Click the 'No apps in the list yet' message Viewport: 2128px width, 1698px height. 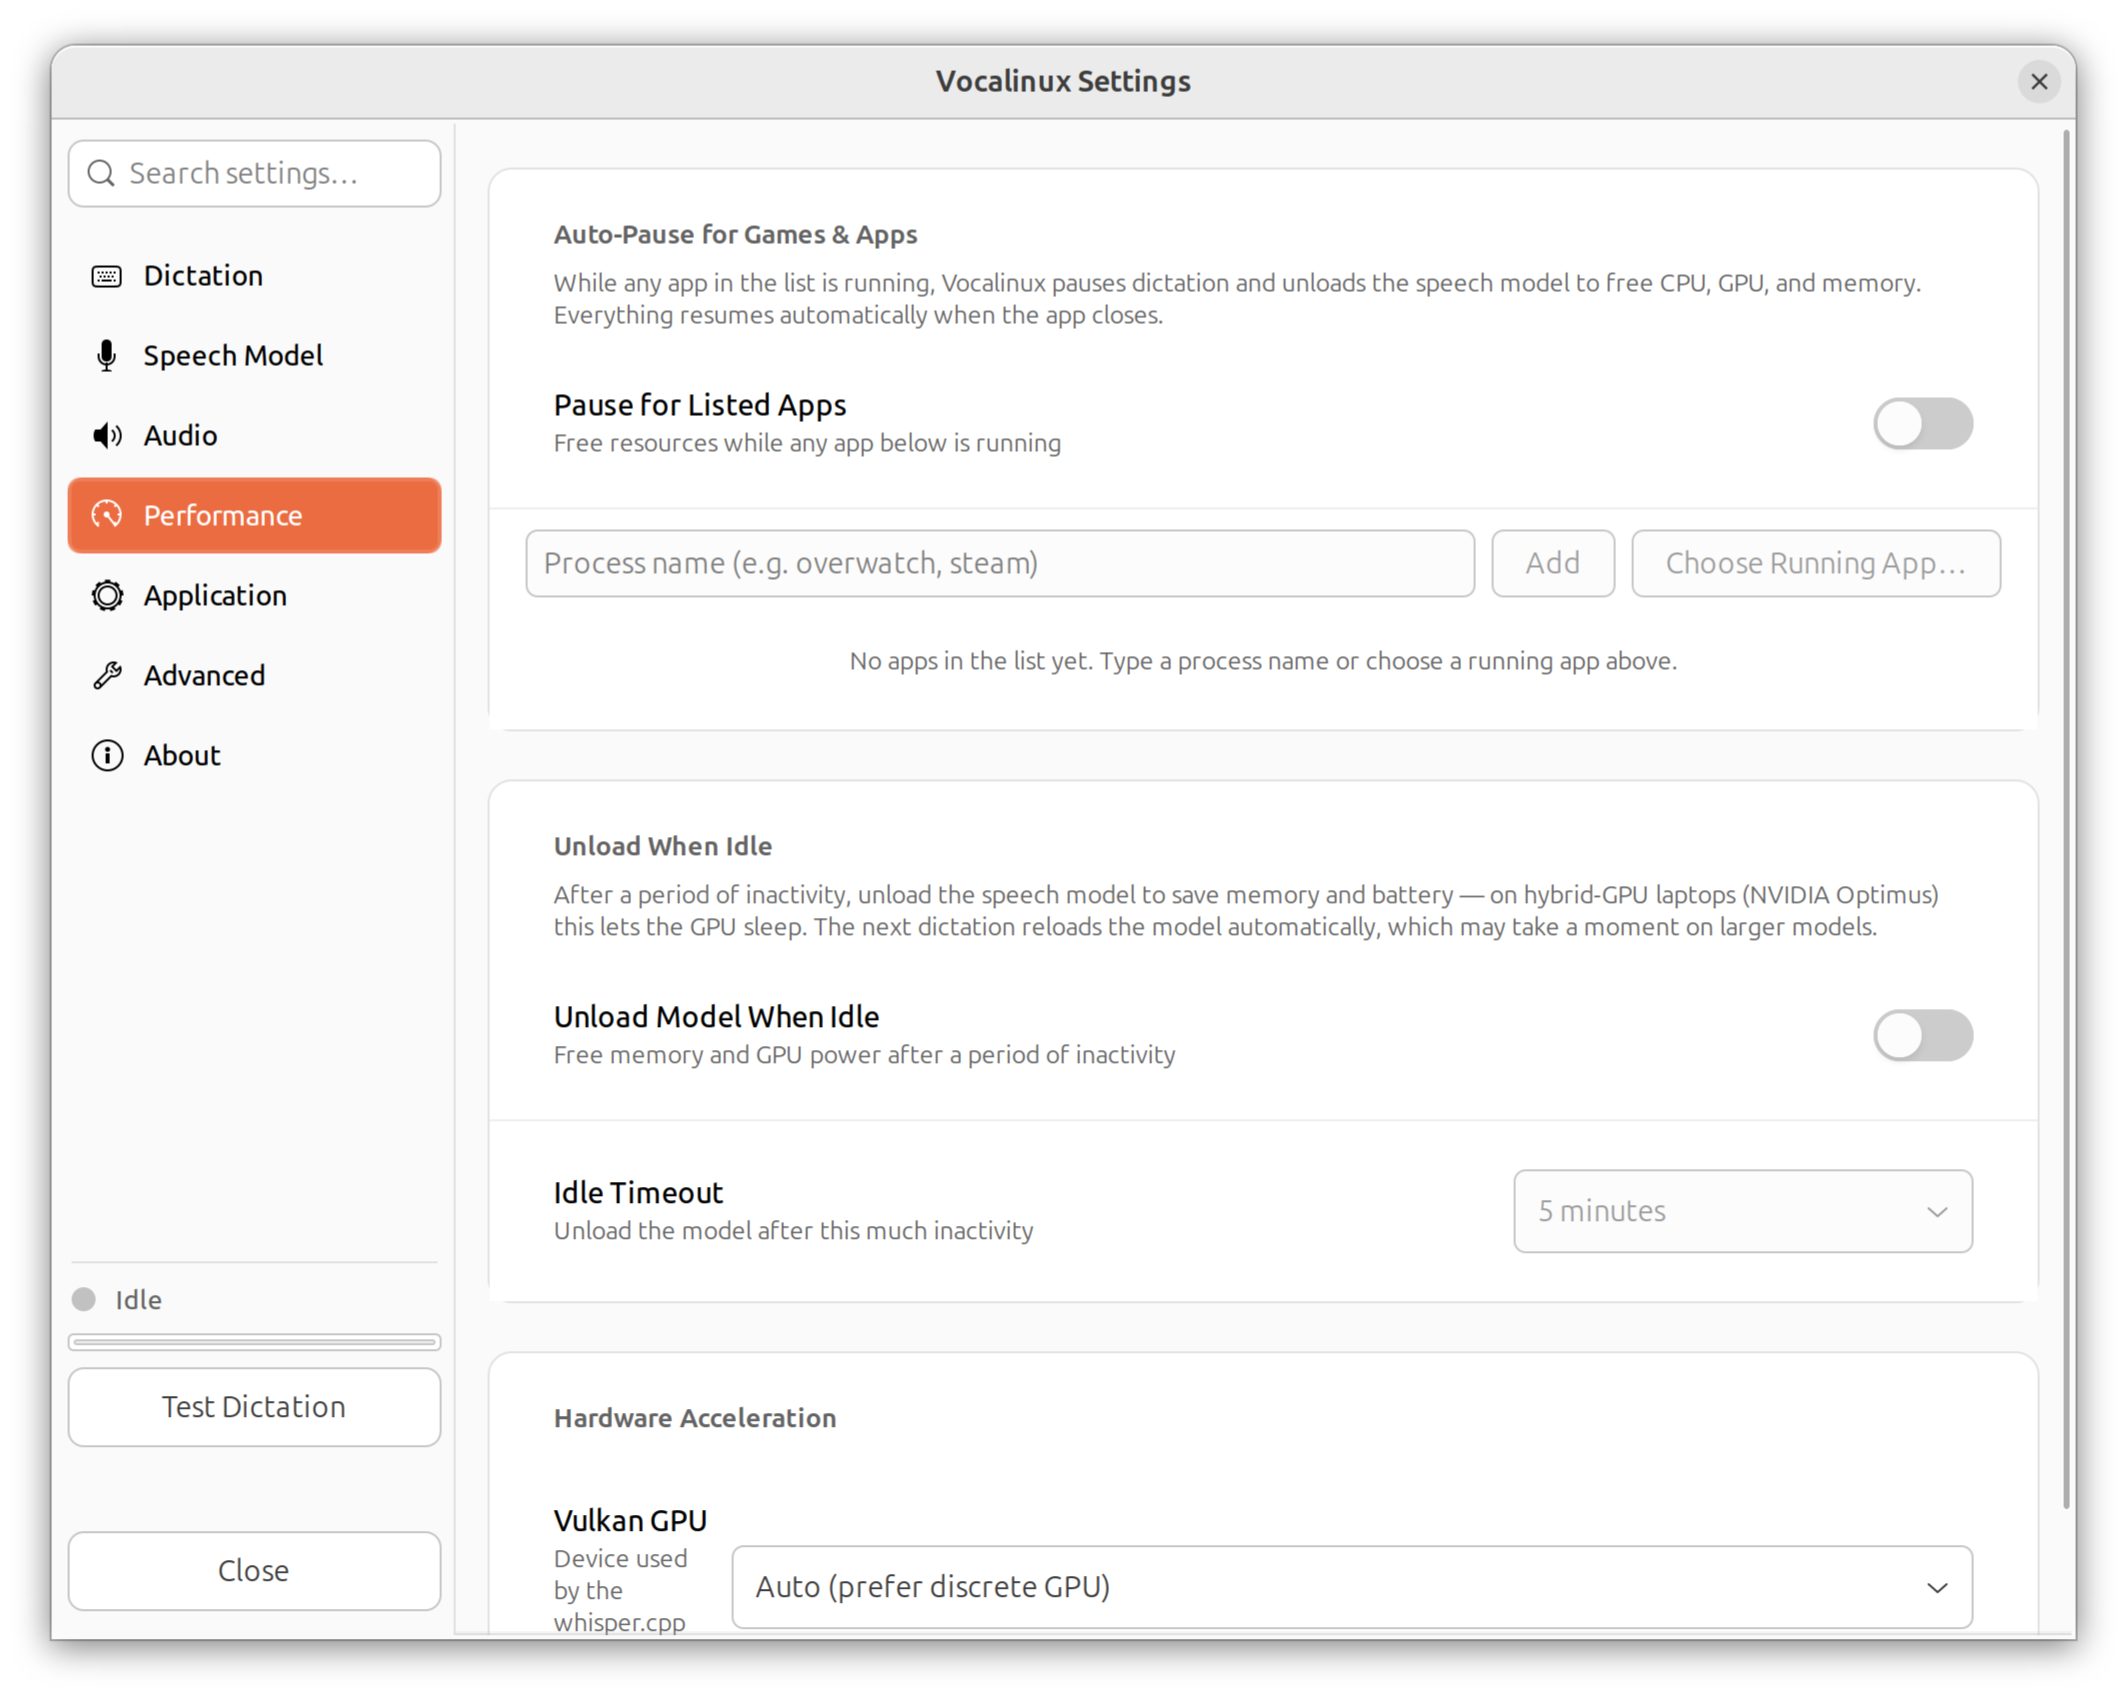[x=1262, y=662]
